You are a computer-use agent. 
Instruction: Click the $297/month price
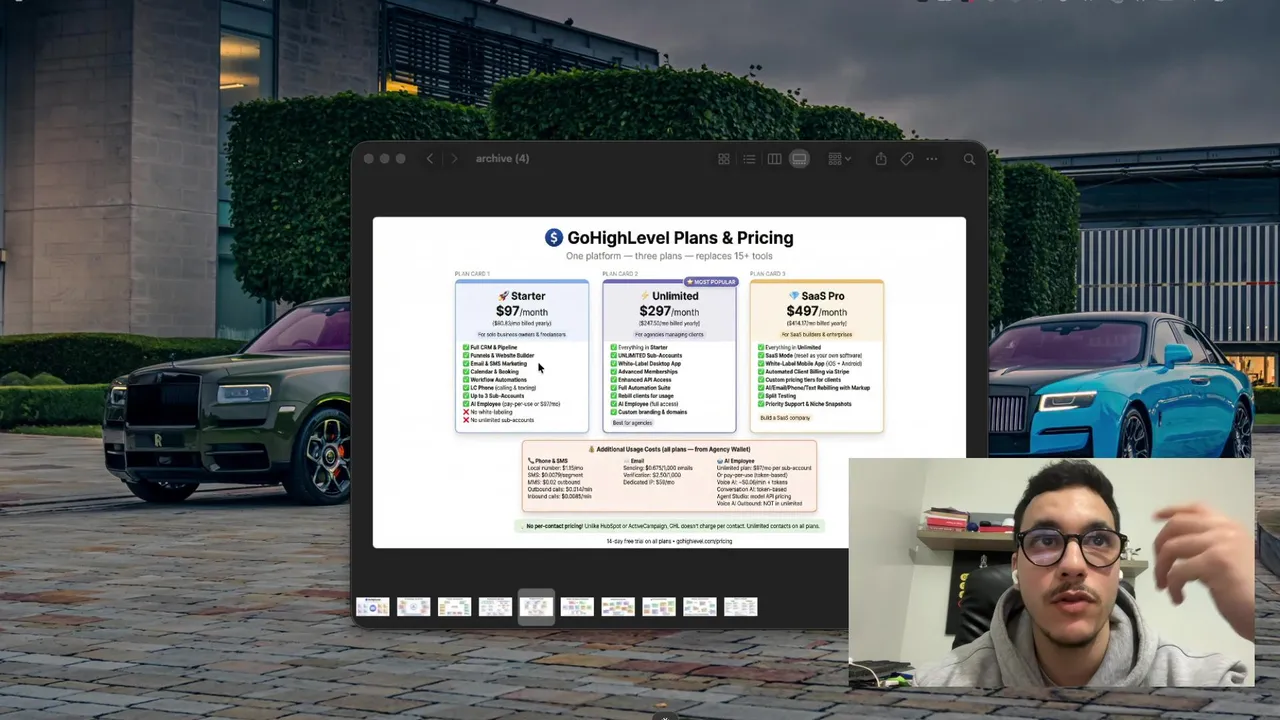669,312
